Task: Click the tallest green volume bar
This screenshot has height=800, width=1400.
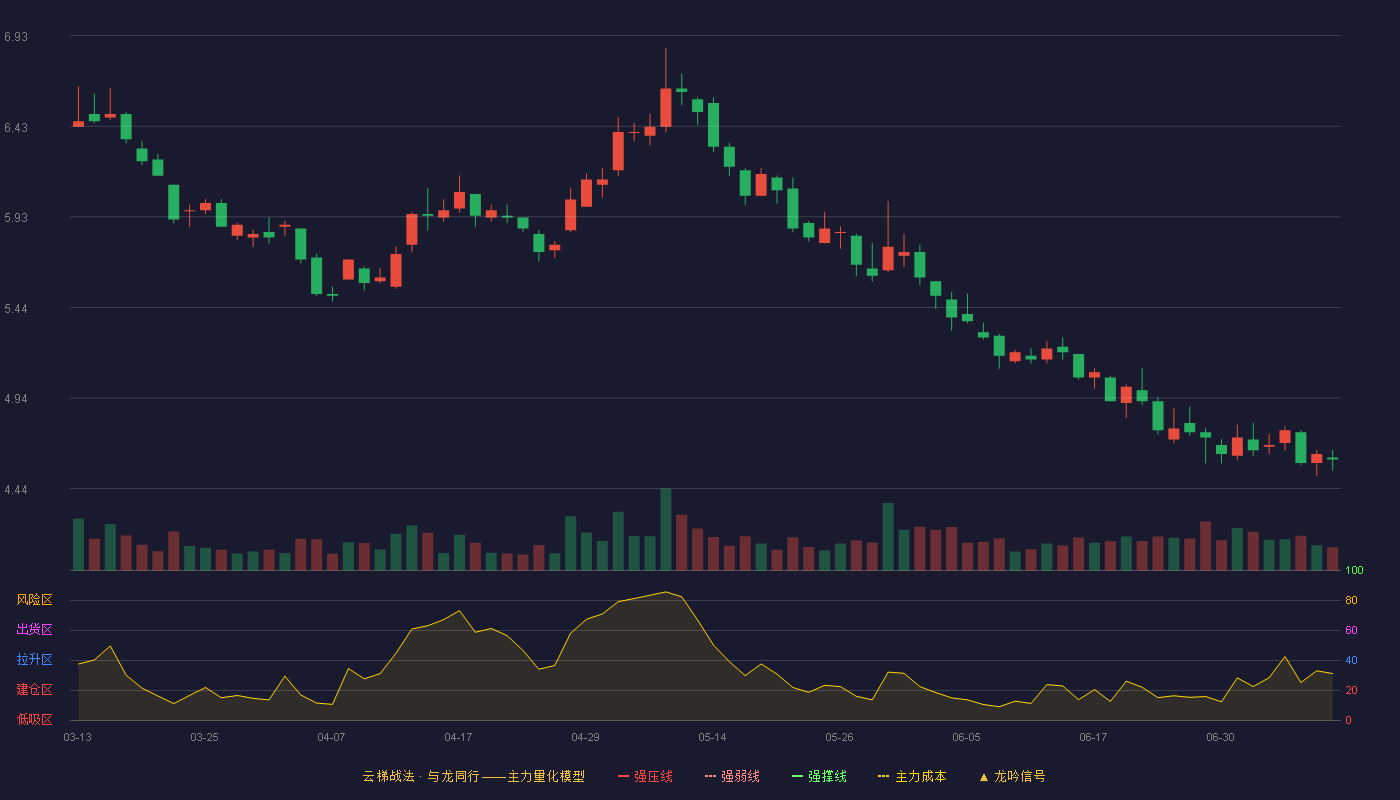Action: pyautogui.click(x=666, y=529)
